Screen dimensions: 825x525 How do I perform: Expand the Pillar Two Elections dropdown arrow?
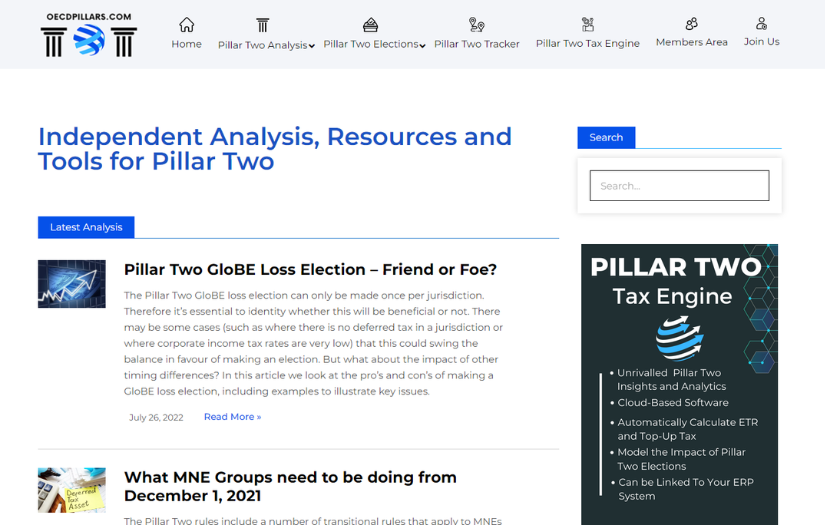click(x=422, y=46)
